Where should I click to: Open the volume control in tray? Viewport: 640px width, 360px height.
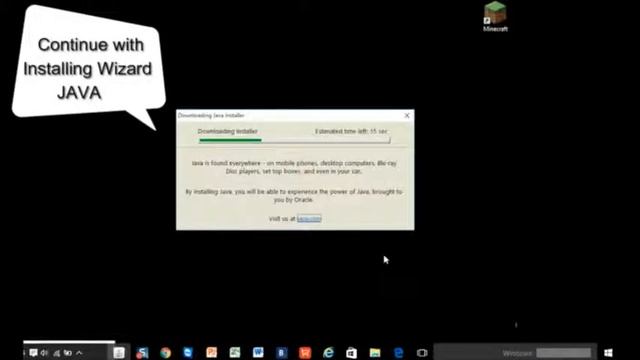(44, 353)
